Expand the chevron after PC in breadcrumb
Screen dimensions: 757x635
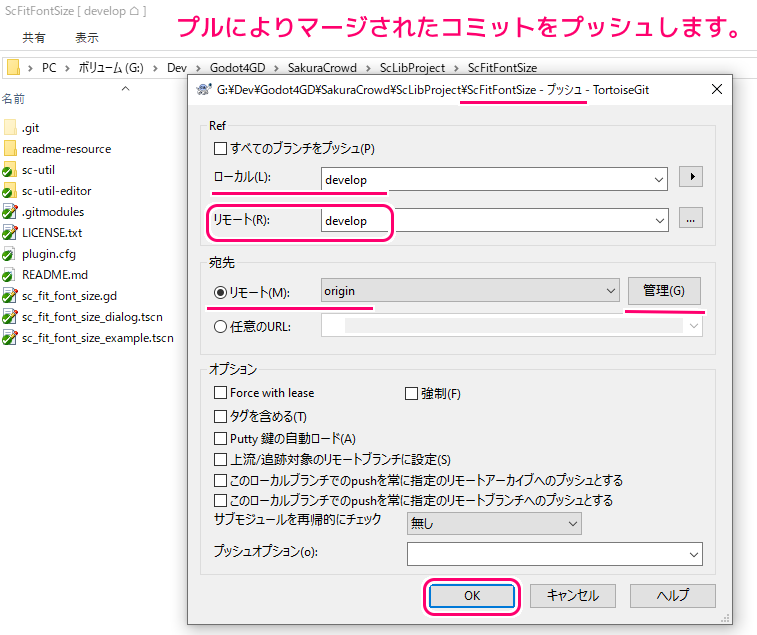click(67, 68)
